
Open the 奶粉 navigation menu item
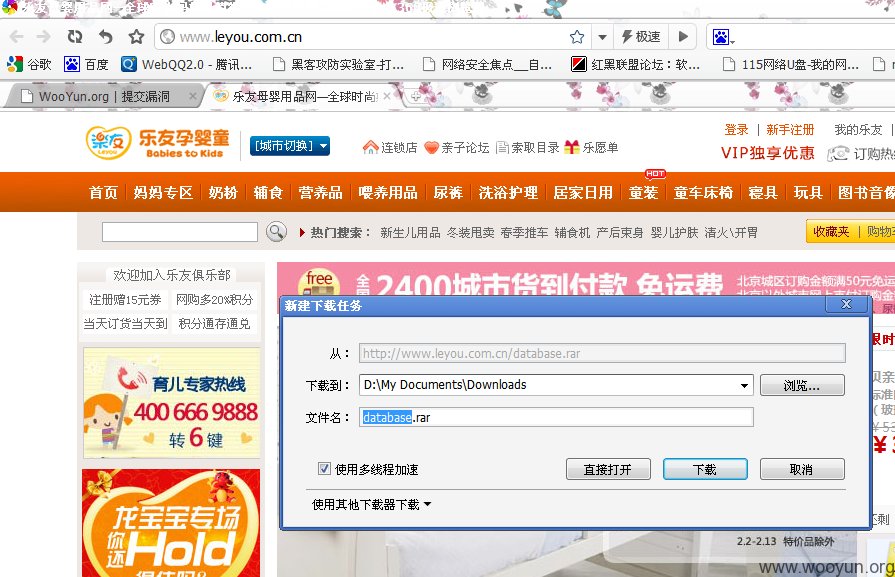223,193
